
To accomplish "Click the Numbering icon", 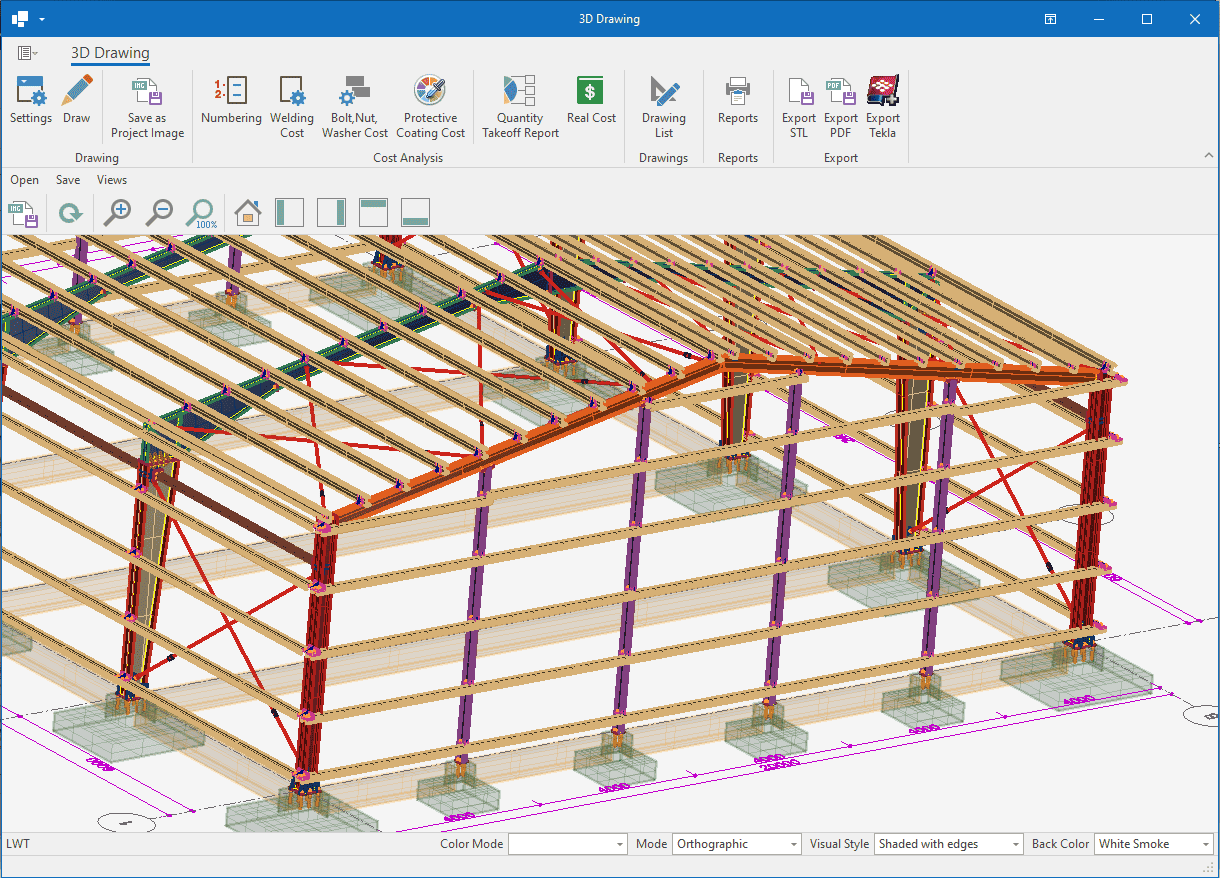I will (x=231, y=100).
